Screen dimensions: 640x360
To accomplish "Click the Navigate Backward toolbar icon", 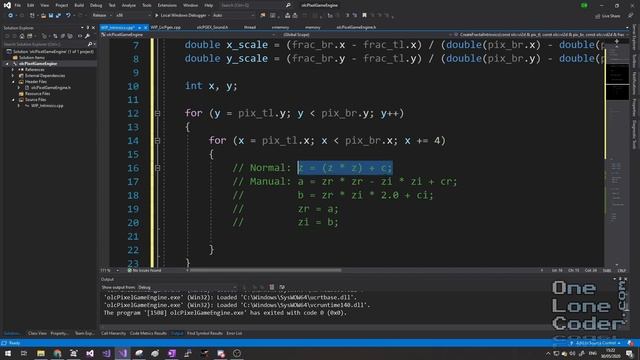I will (10, 16).
